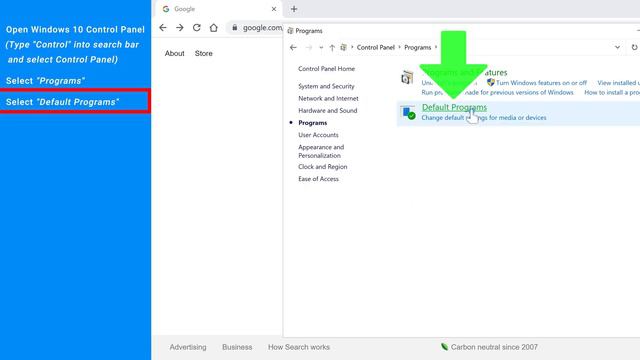Select Control Panel in the breadcrumb
Image resolution: width=640 pixels, height=360 pixels.
pyautogui.click(x=376, y=47)
